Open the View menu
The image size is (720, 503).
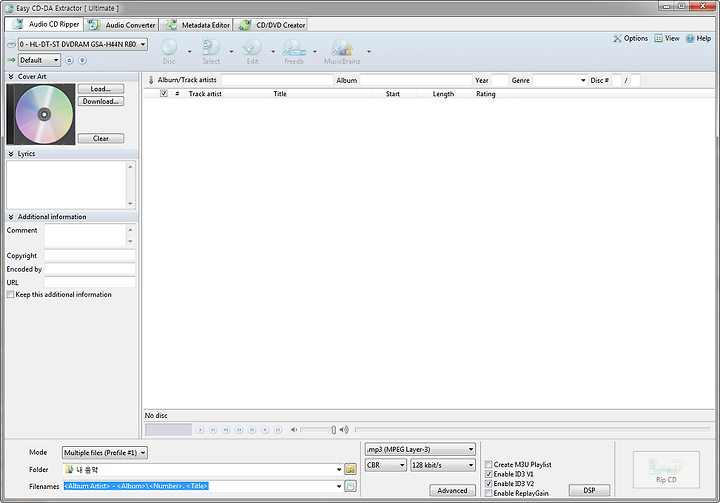coord(667,38)
